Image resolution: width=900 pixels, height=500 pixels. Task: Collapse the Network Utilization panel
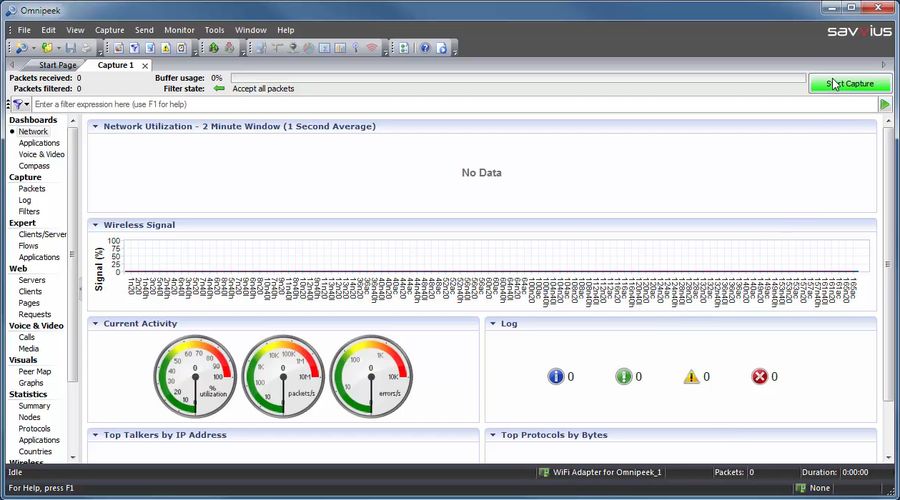click(x=95, y=126)
